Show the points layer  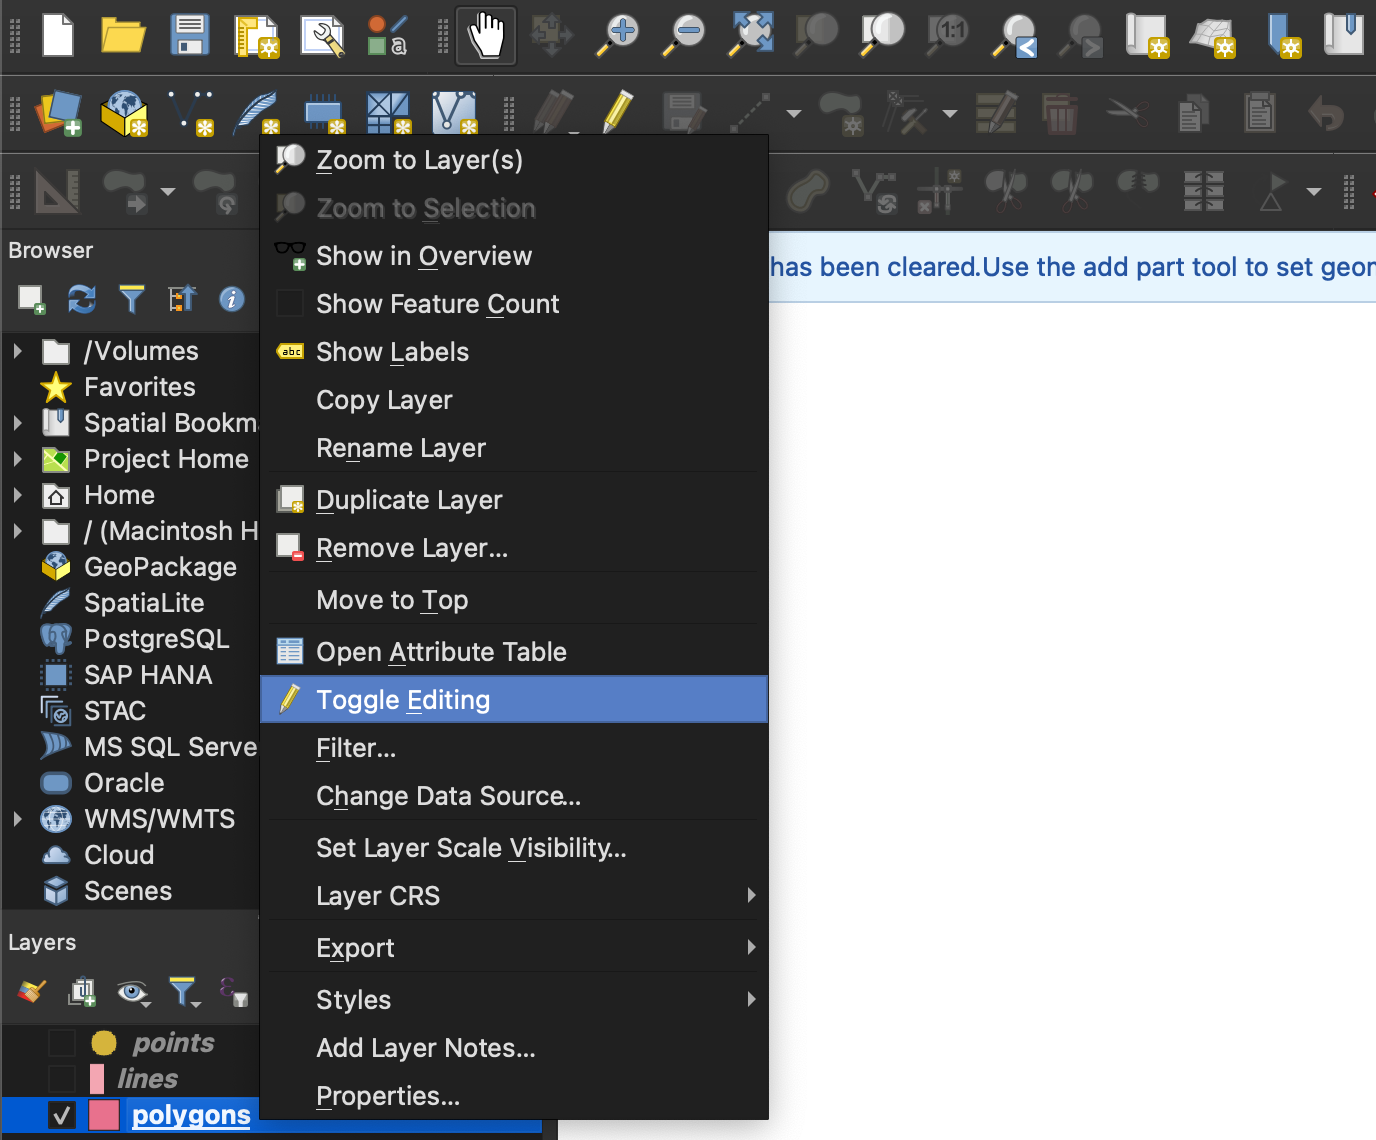(x=62, y=1042)
